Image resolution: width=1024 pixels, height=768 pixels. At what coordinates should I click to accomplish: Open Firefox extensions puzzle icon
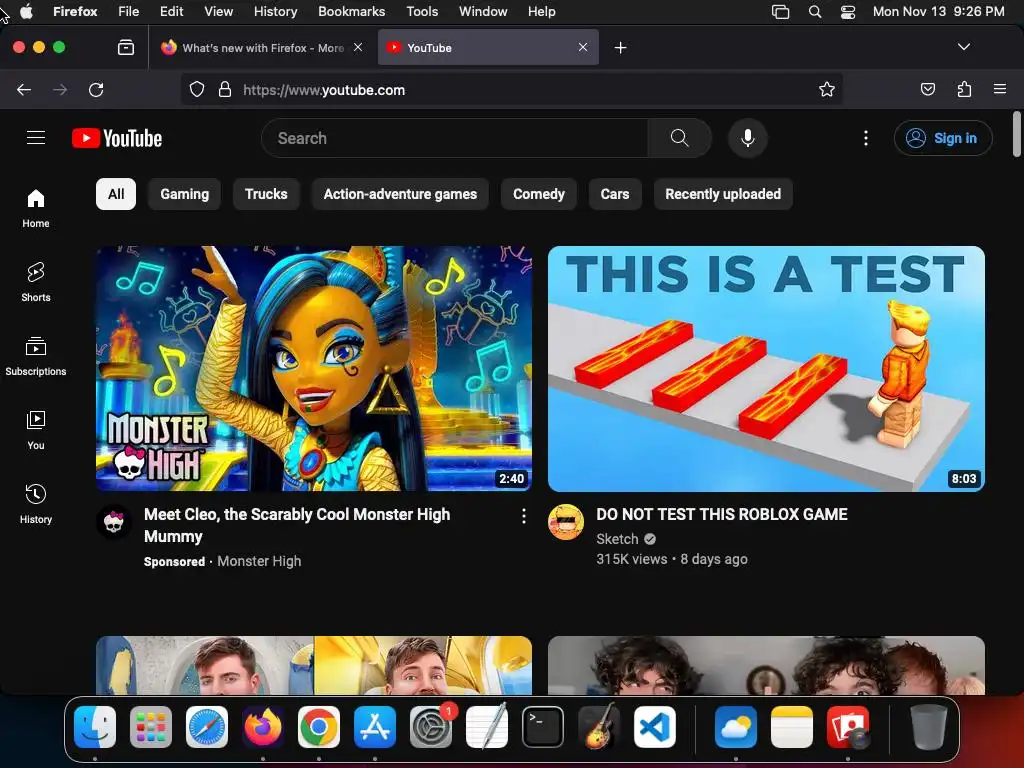964,89
